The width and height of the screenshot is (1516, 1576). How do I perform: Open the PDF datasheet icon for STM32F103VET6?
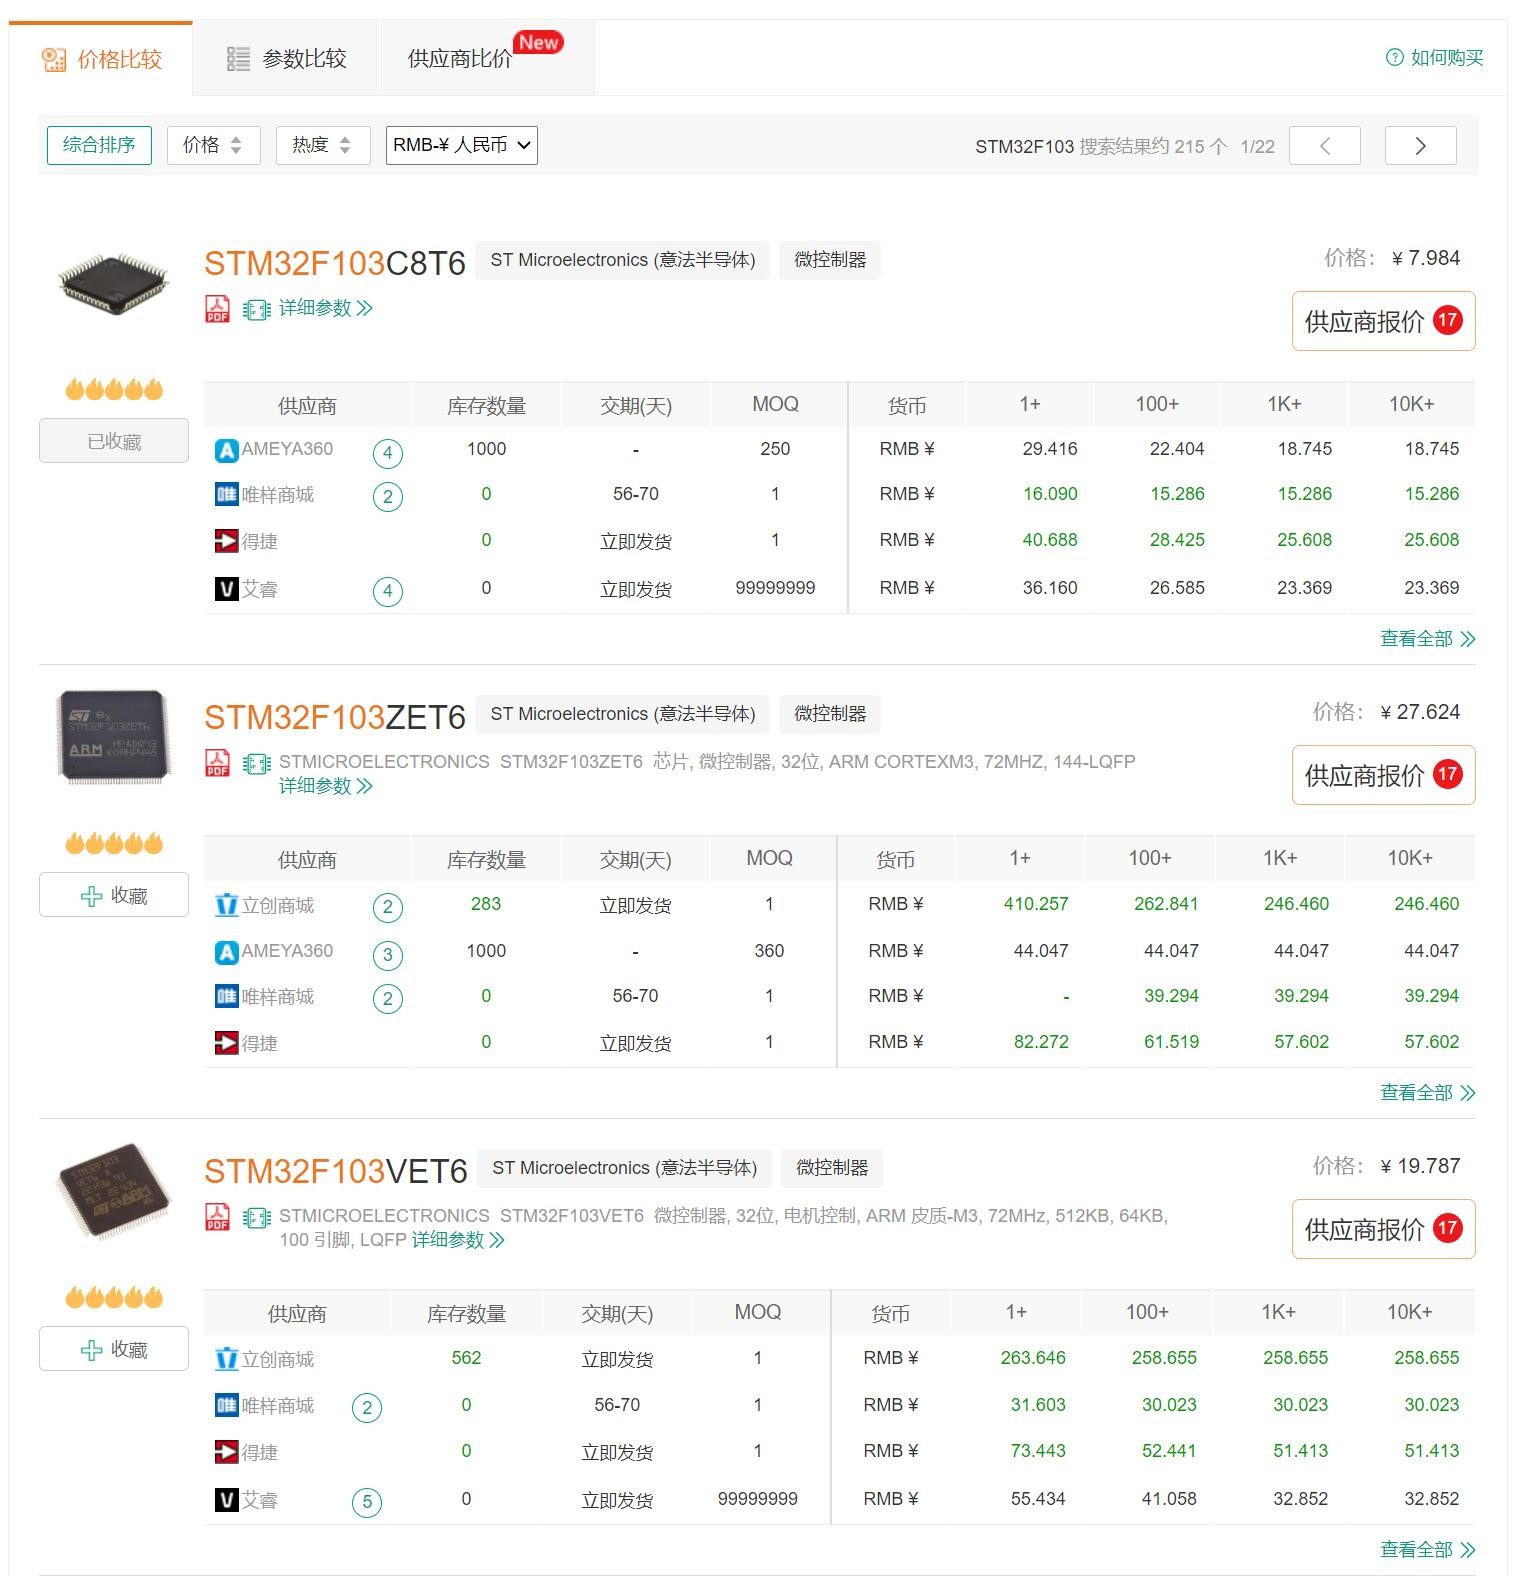point(217,1217)
